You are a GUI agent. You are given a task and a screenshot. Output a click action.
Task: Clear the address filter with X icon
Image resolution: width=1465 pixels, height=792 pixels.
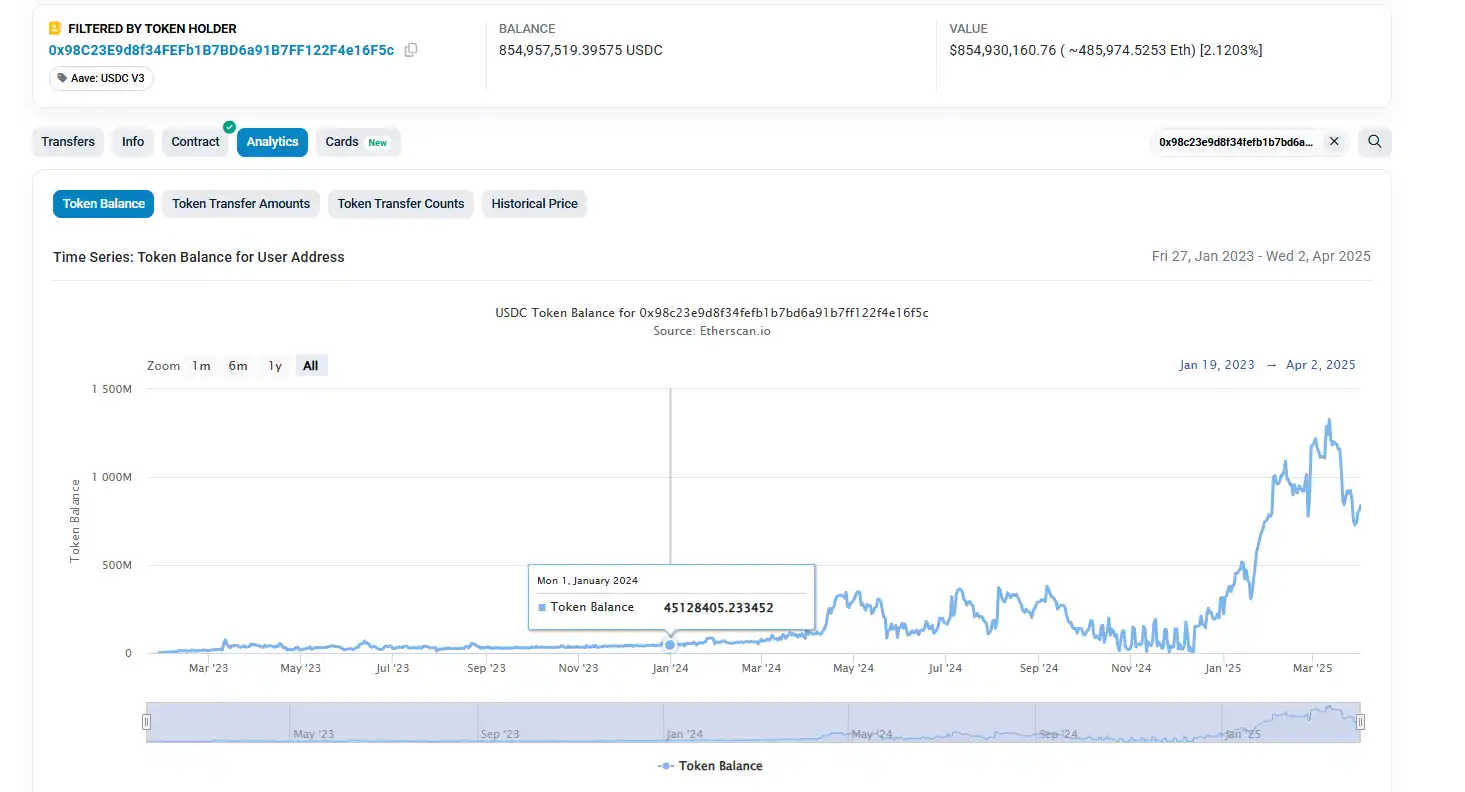[x=1333, y=142]
